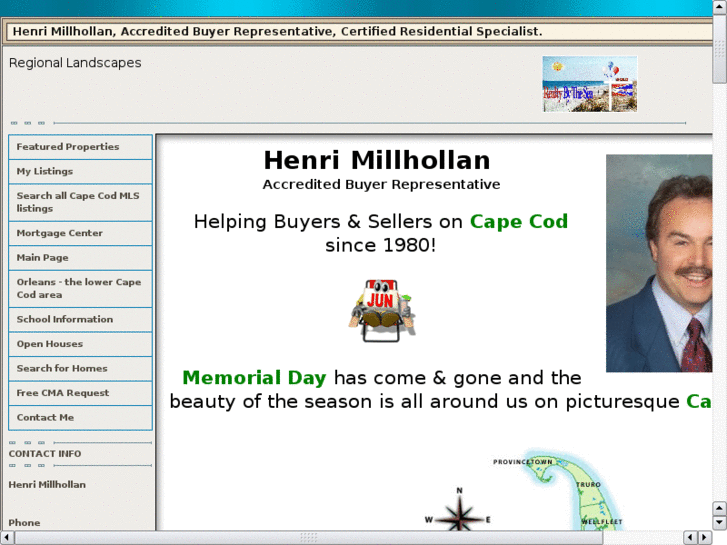The image size is (727, 545).
Task: Return to Main Page
Action: (x=80, y=258)
